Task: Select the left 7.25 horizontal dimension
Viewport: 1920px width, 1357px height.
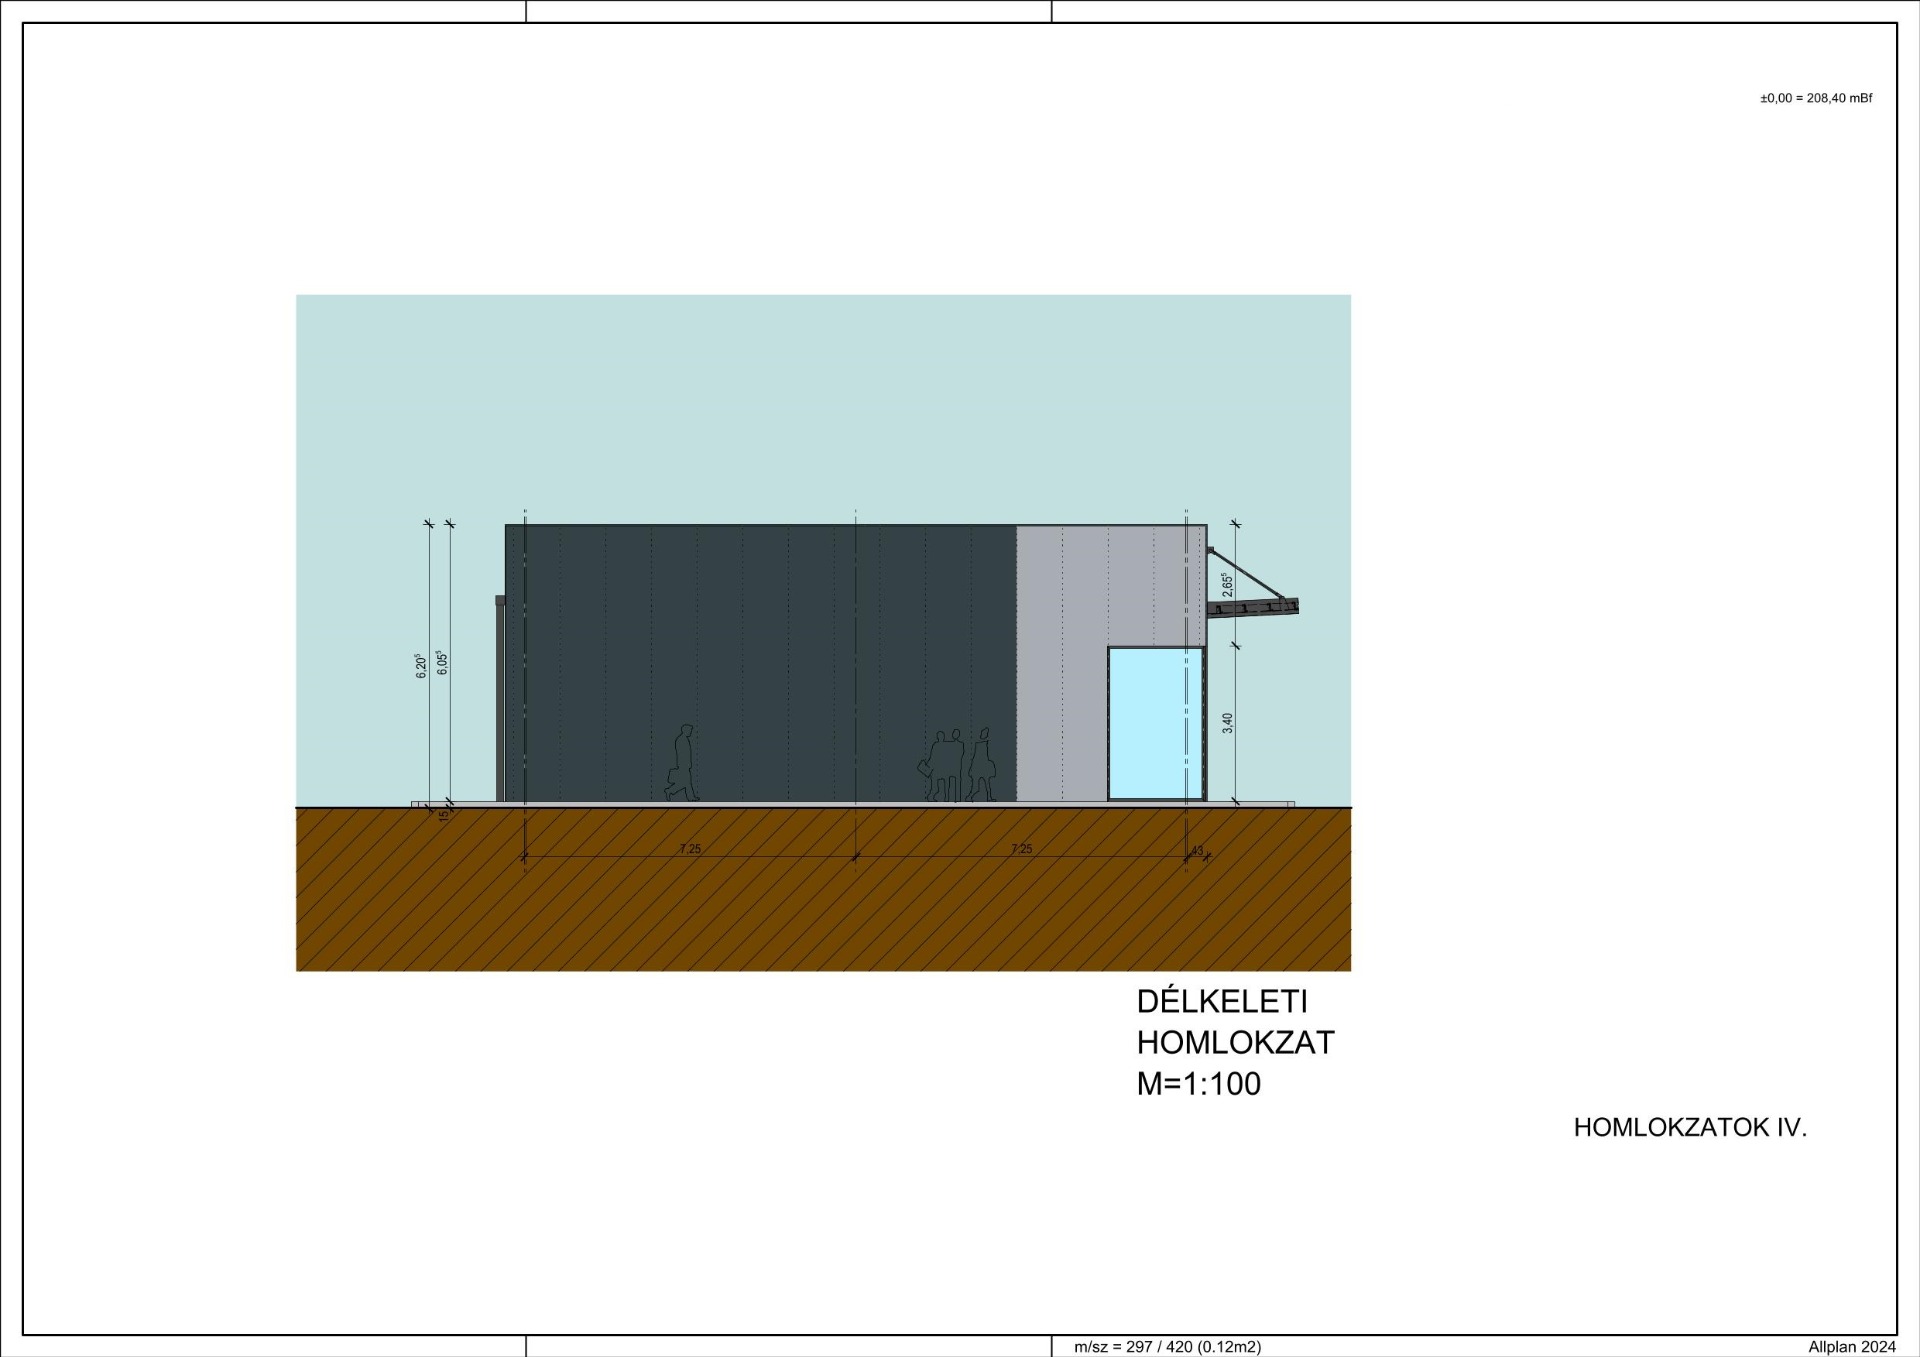Action: (x=690, y=849)
